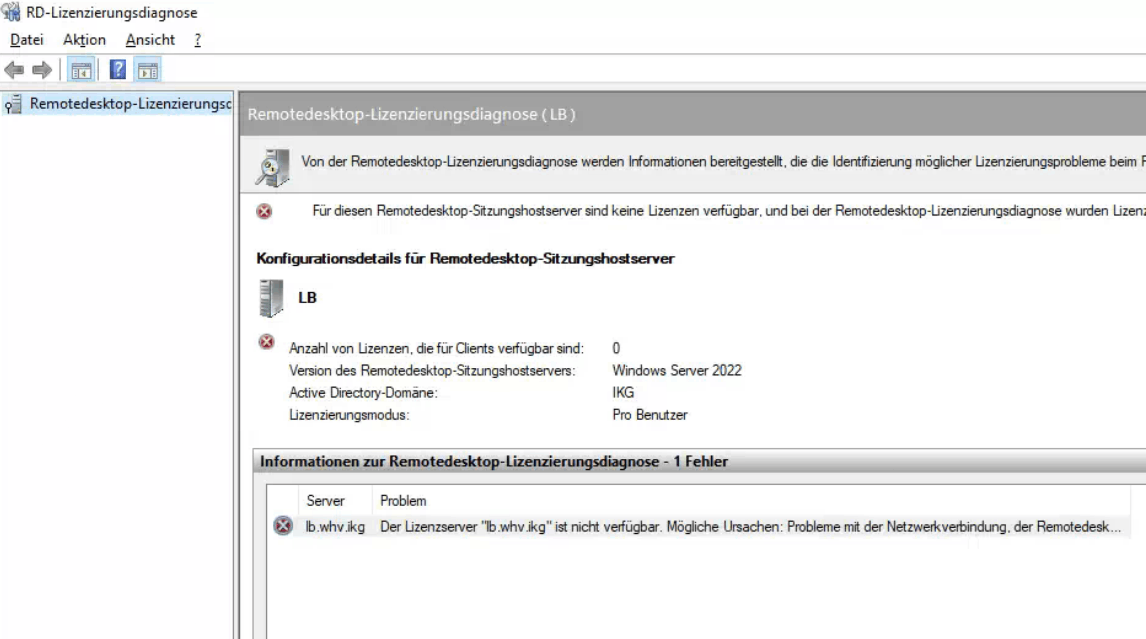Click the red error icon beside license warning
This screenshot has height=639, width=1146.
264,211
